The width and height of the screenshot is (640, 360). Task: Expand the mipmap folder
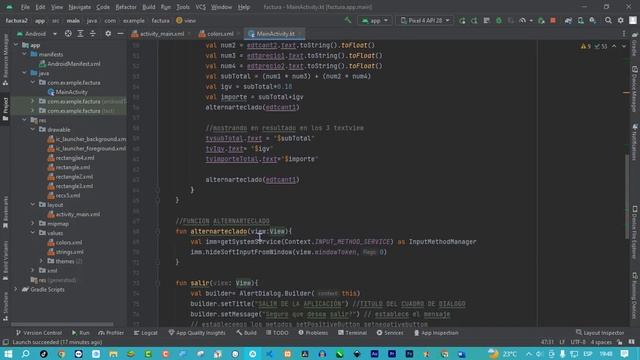pos(33,223)
